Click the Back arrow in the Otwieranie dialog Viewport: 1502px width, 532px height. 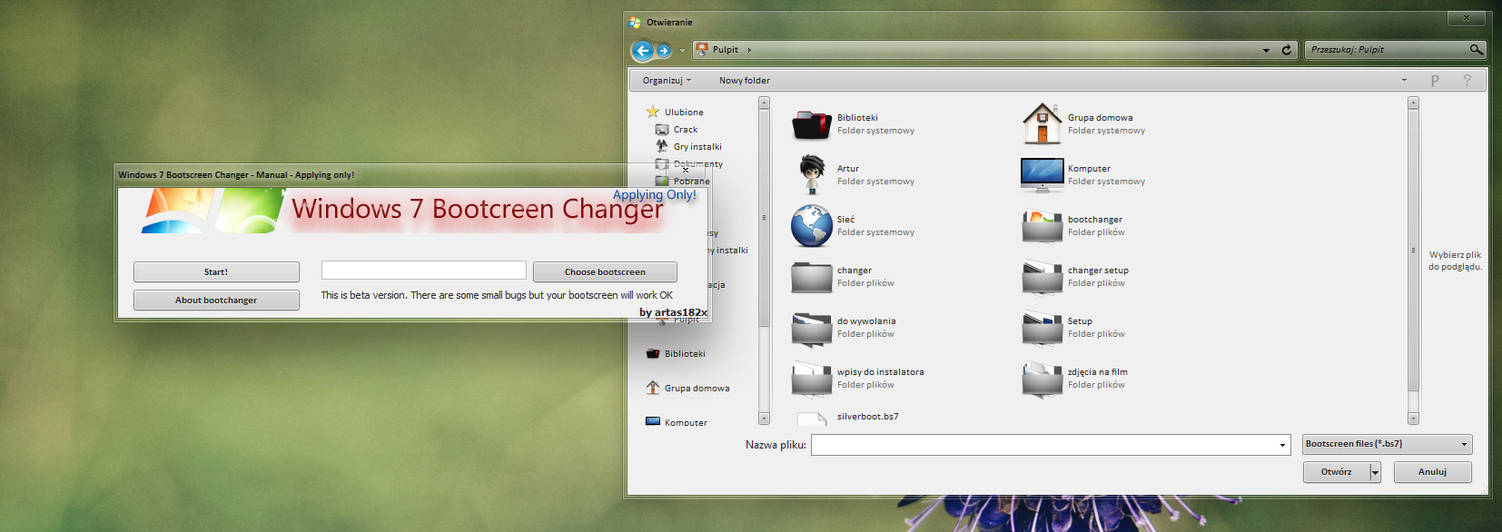point(643,50)
